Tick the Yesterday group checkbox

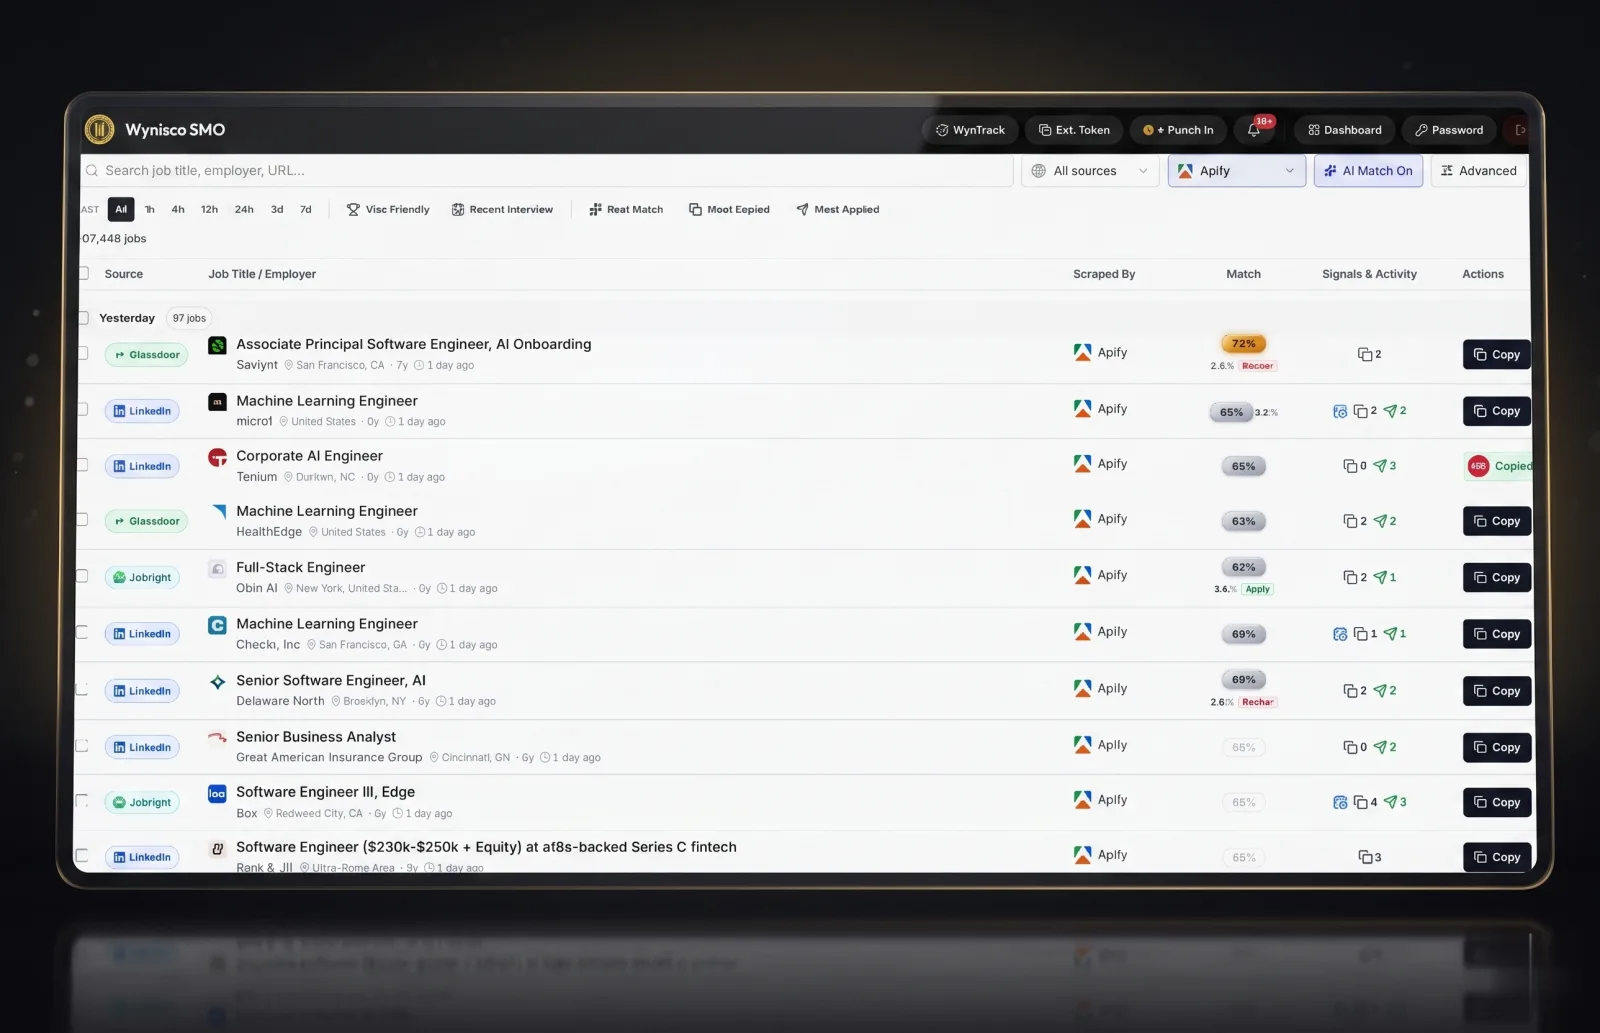coord(83,318)
